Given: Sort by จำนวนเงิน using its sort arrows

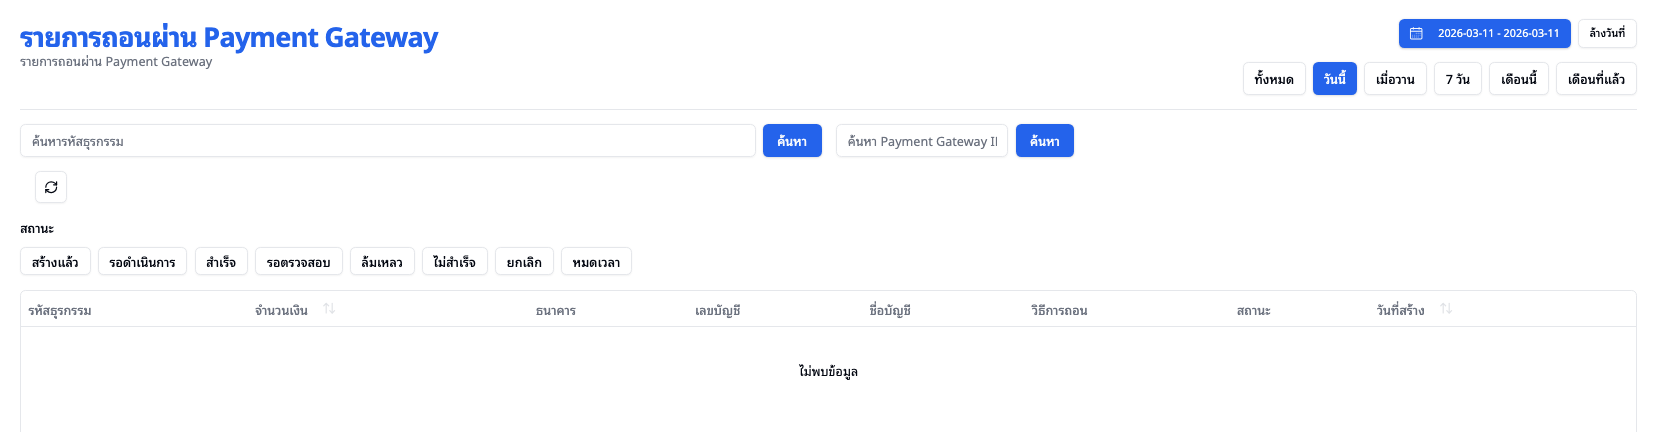Looking at the screenshot, I should click(x=329, y=309).
